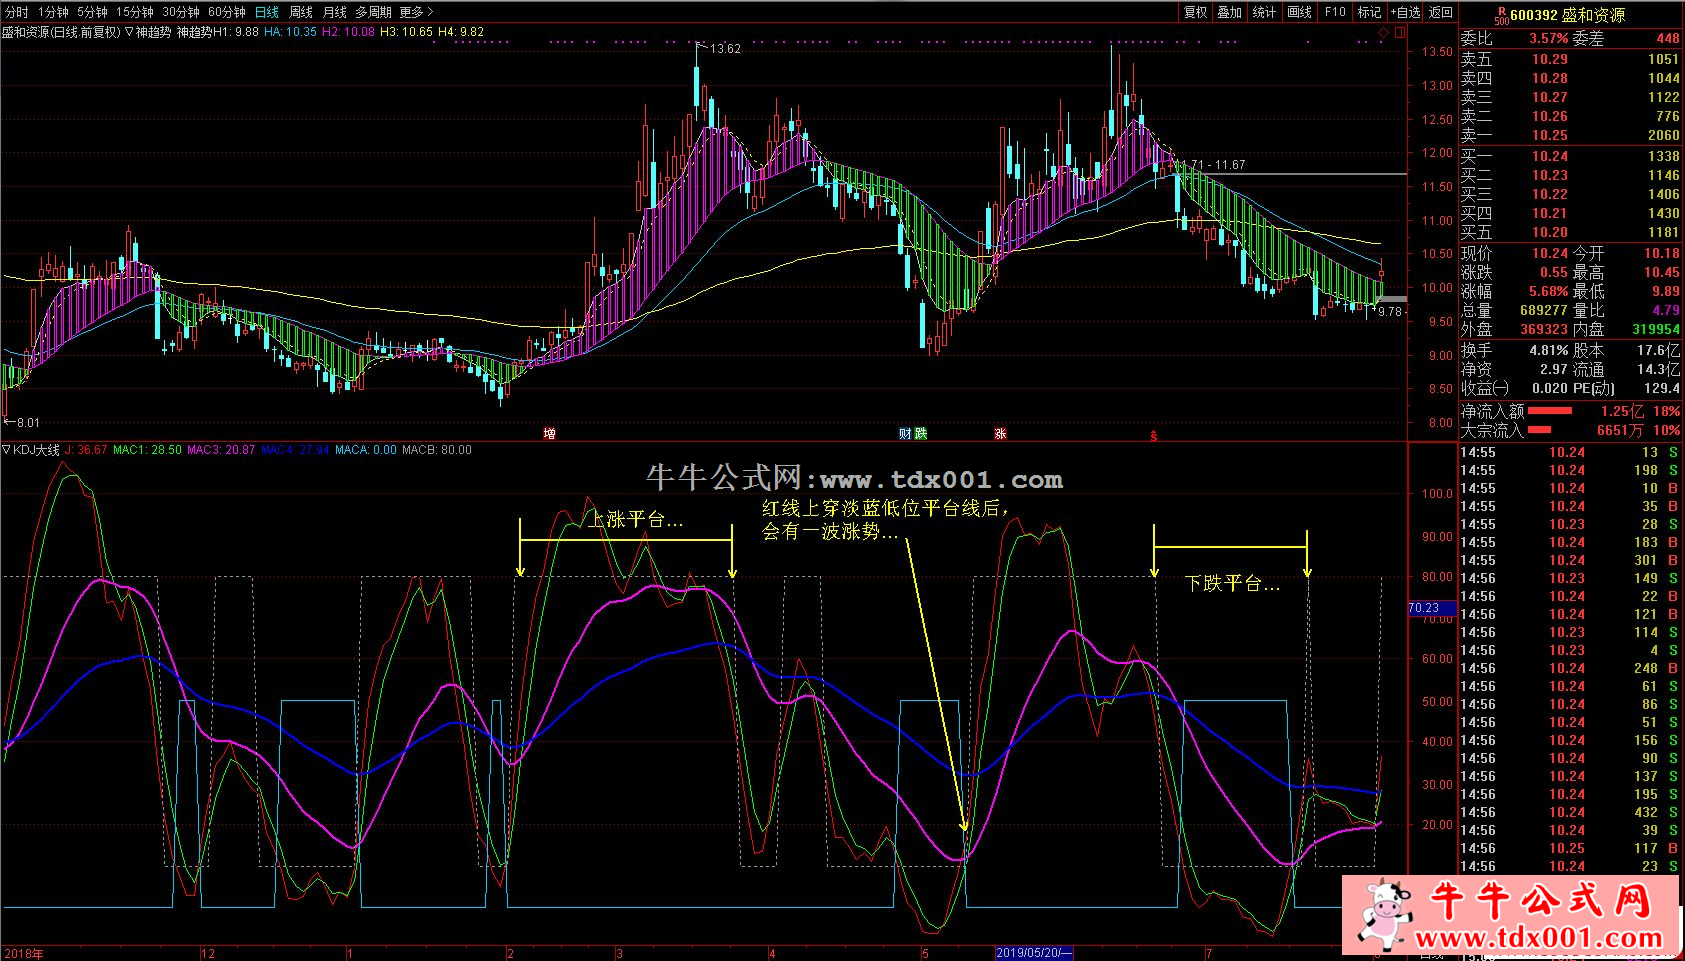Screen dimensions: 1685x961
Task: Click the 卖二 10.26 order row
Action: (1570, 116)
